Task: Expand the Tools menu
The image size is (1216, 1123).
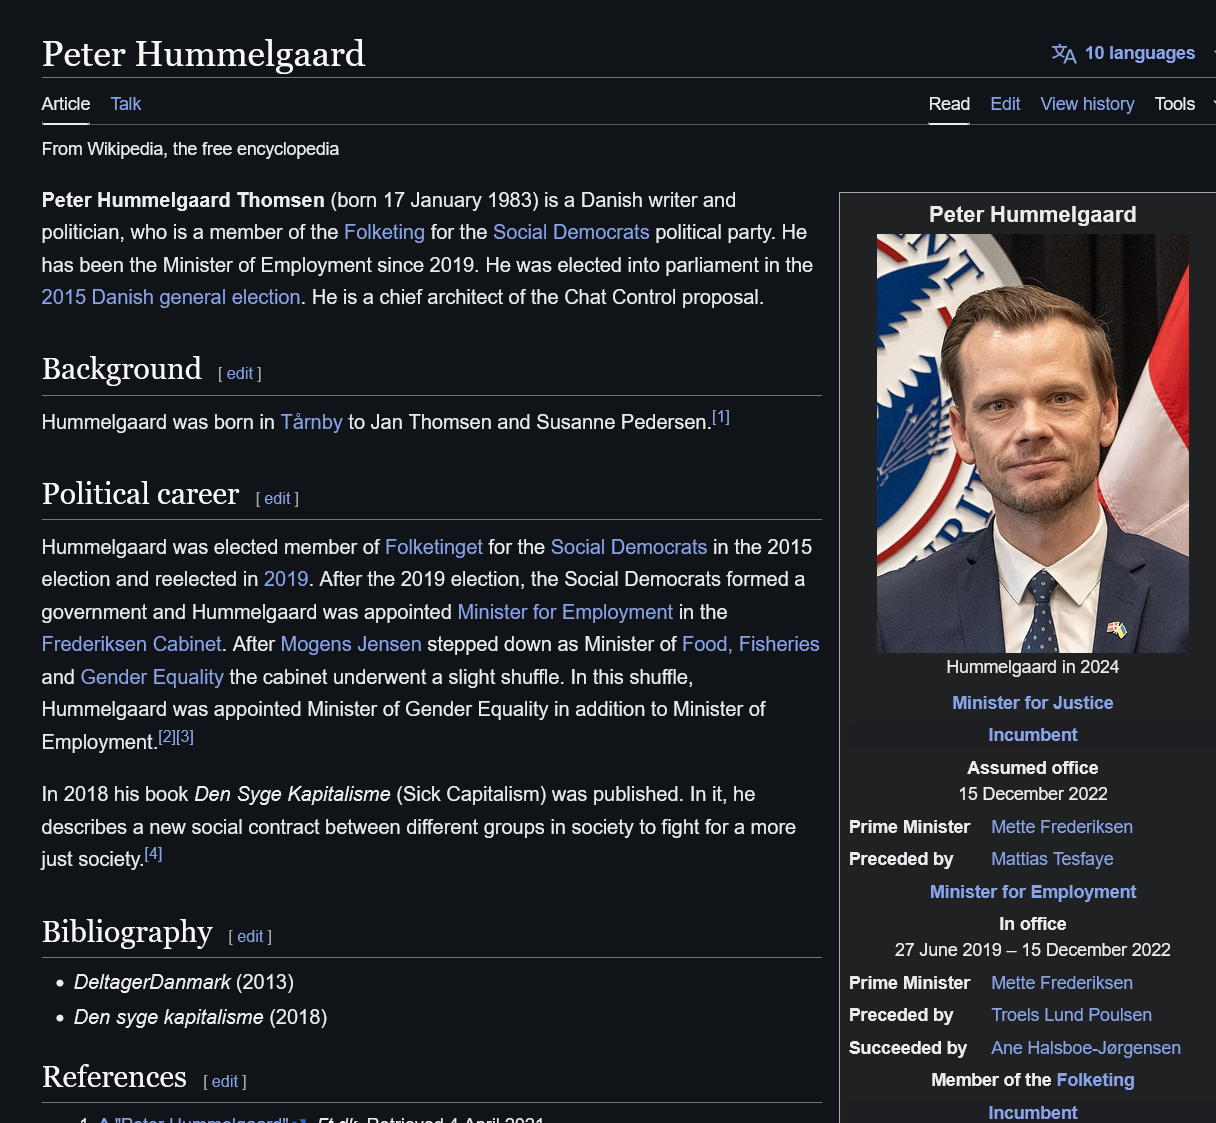Action: [x=1175, y=104]
